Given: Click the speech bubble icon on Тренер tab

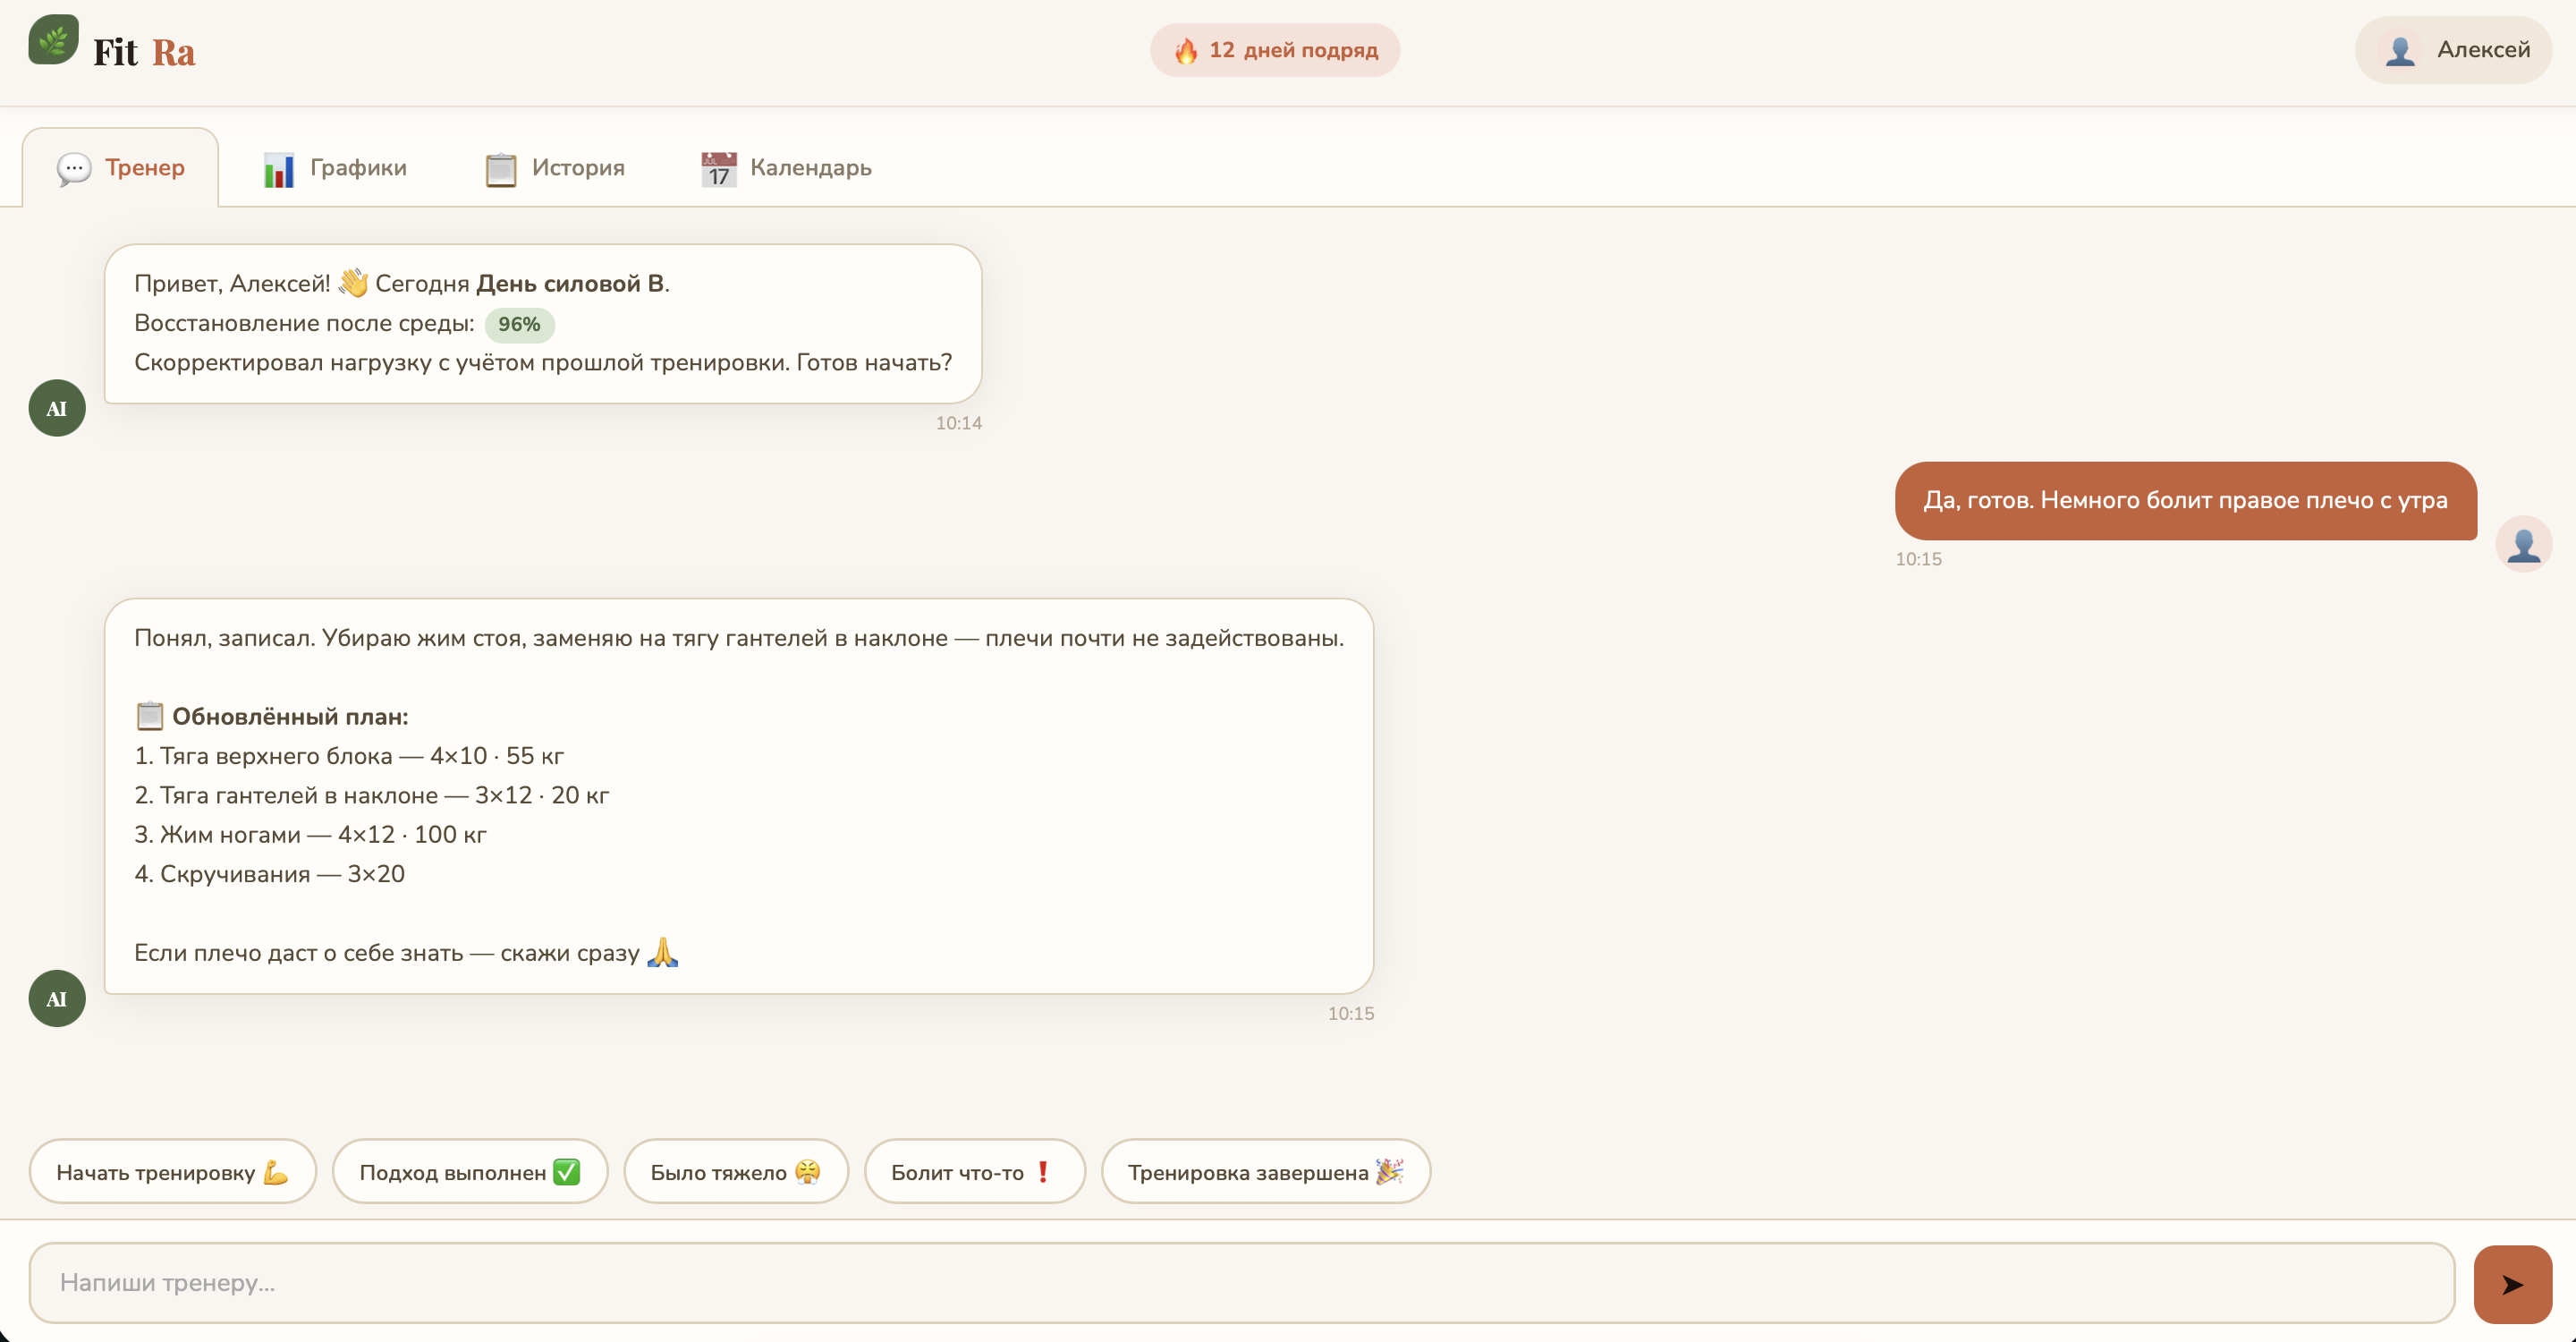Looking at the screenshot, I should click(73, 169).
